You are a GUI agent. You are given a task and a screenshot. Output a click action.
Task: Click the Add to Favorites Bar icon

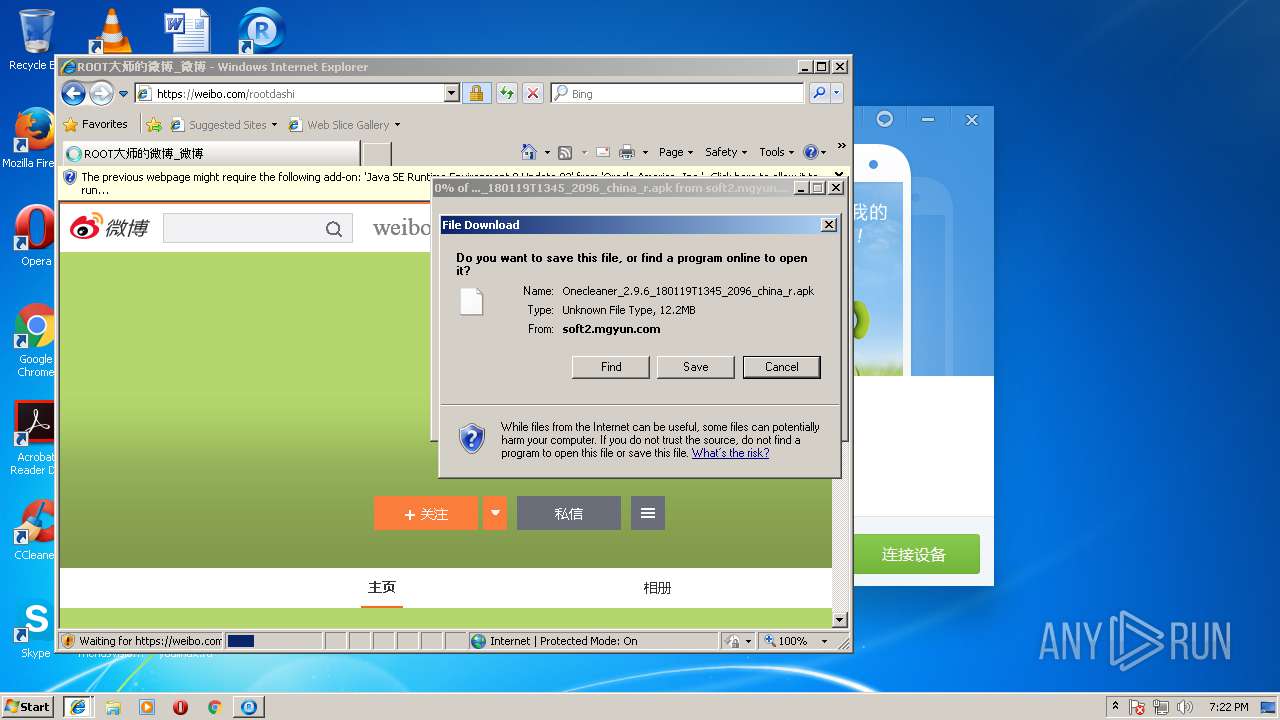[x=153, y=125]
